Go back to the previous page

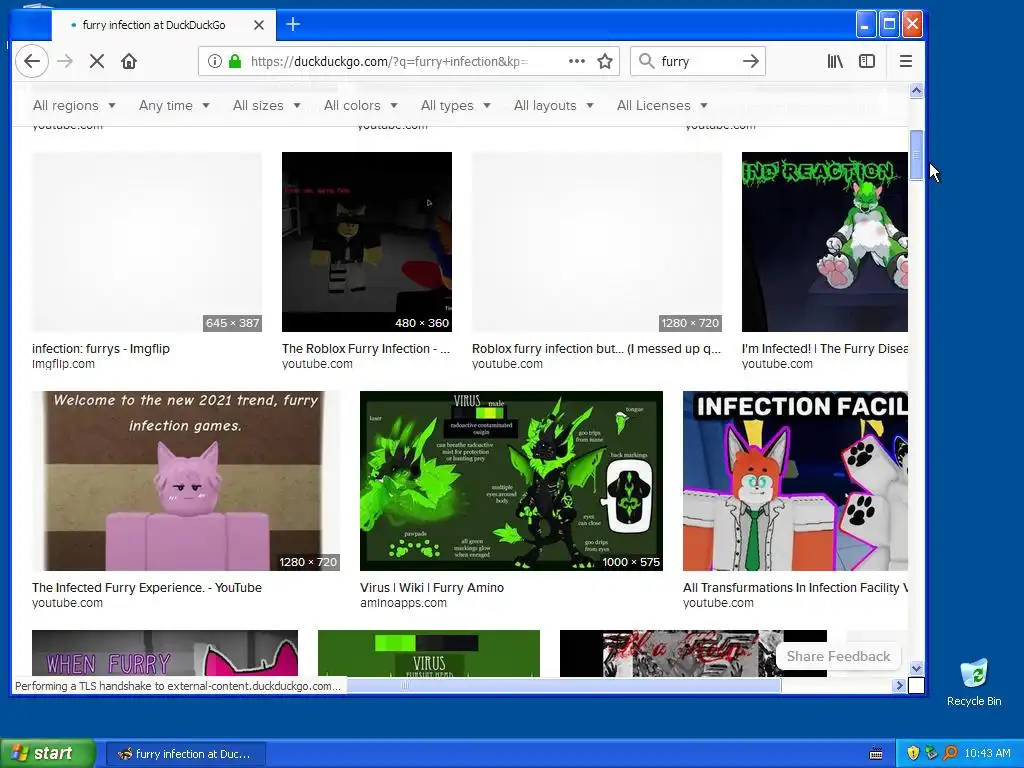coord(31,61)
